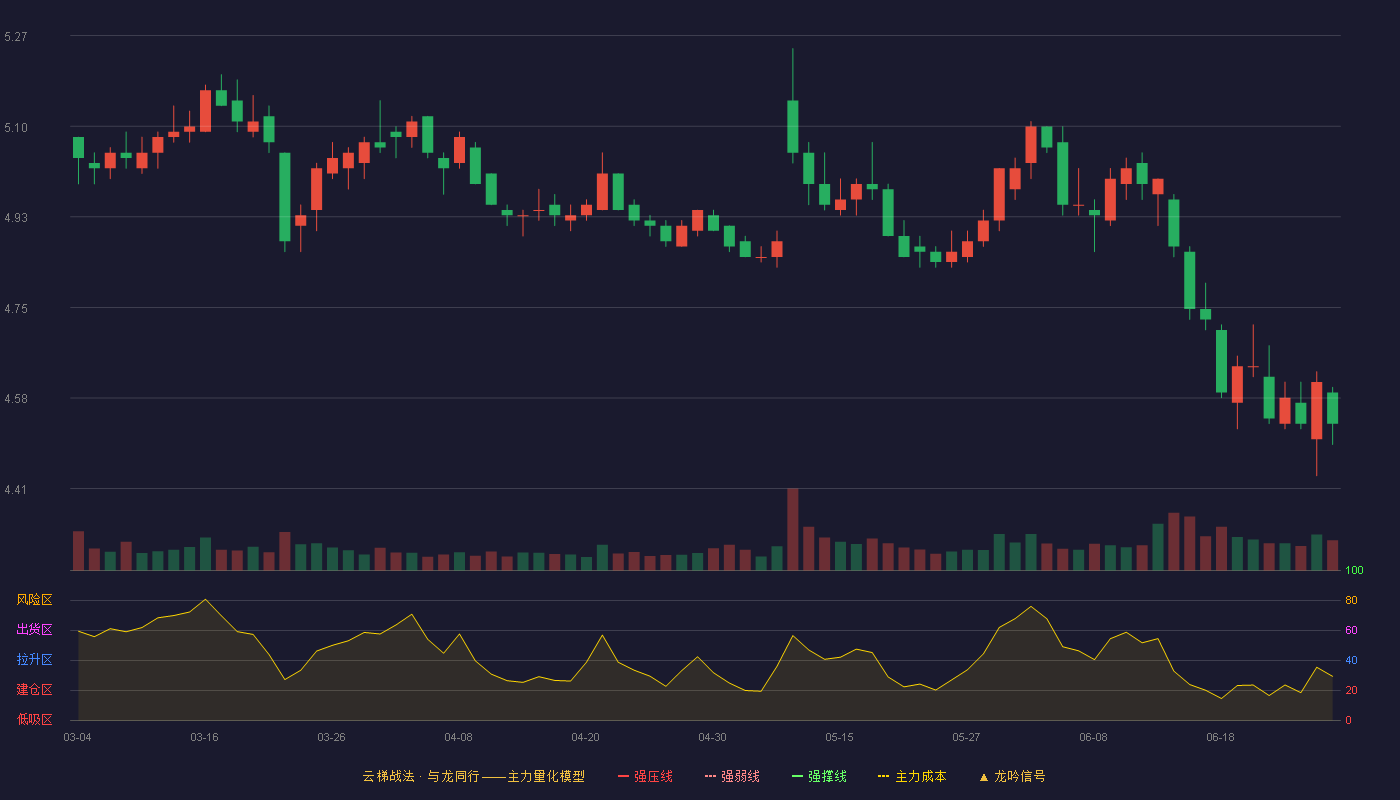1400x800 pixels.
Task: Click the 06-08 date label
Action: click(x=1094, y=737)
